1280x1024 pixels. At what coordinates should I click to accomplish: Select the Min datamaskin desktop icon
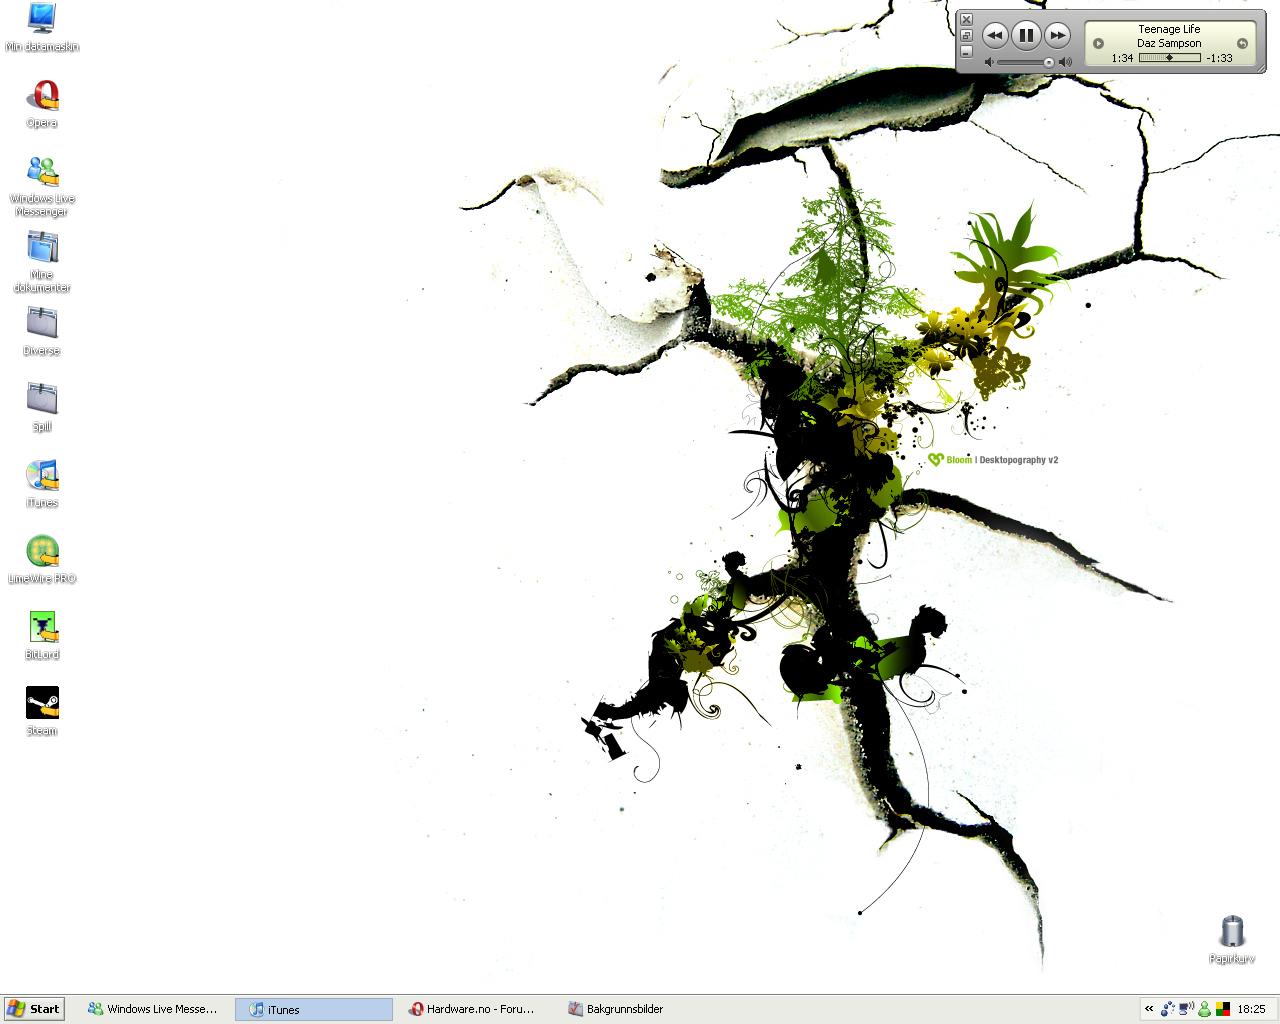click(x=42, y=27)
